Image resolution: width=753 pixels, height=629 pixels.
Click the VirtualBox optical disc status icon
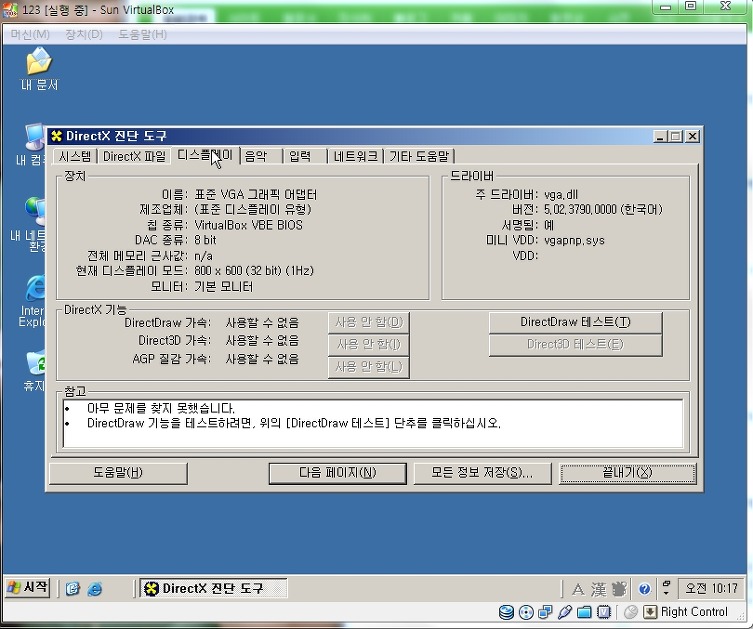pyautogui.click(x=526, y=612)
